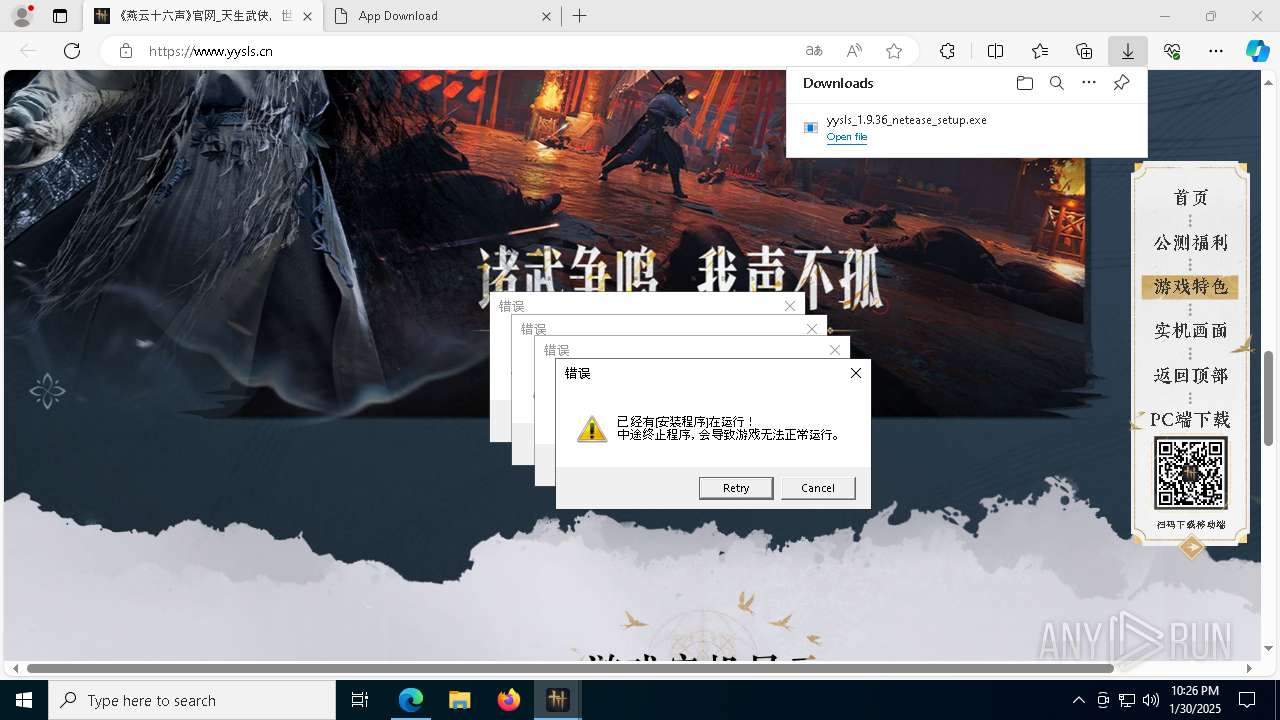Image resolution: width=1280 pixels, height=720 pixels.
Task: Open more options in Downloads panel
Action: pyautogui.click(x=1089, y=83)
